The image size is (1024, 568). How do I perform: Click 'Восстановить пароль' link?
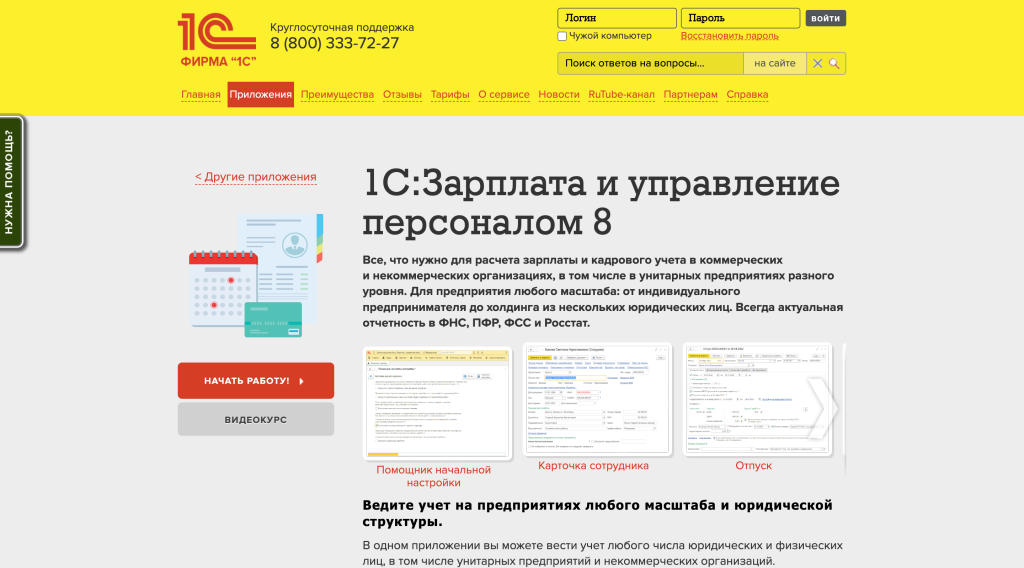(729, 36)
